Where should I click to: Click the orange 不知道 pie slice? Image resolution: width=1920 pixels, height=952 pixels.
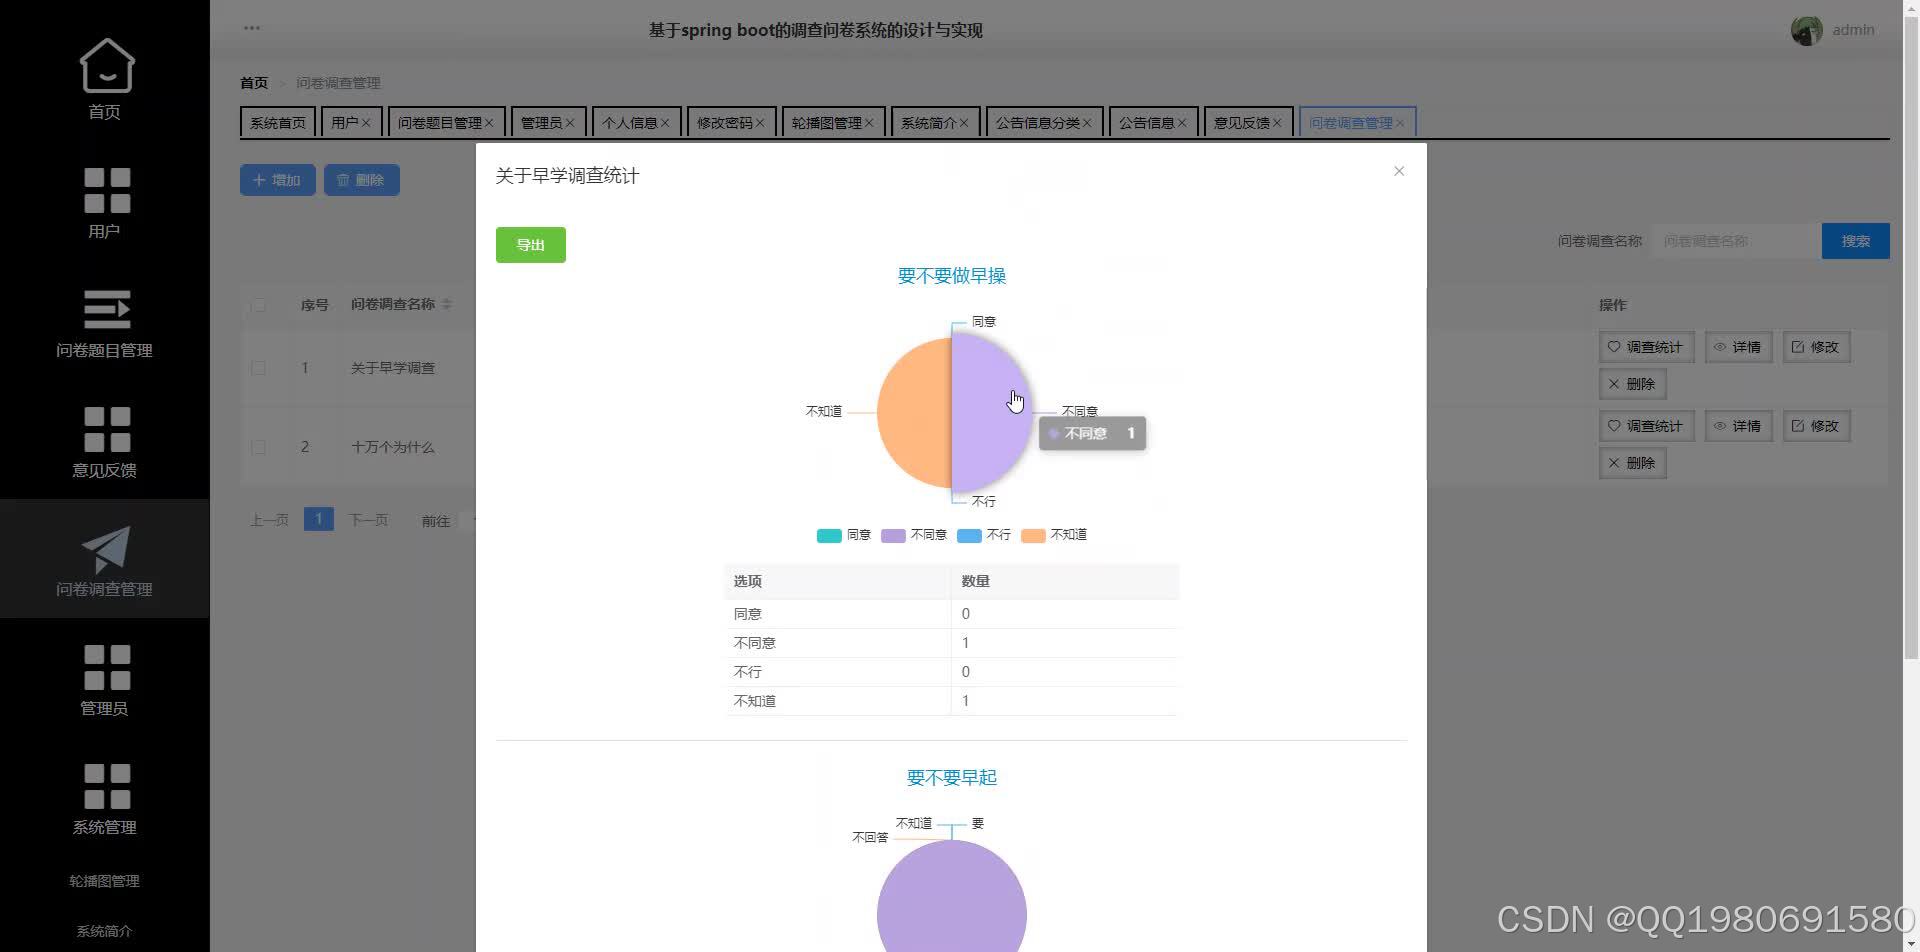(x=915, y=412)
